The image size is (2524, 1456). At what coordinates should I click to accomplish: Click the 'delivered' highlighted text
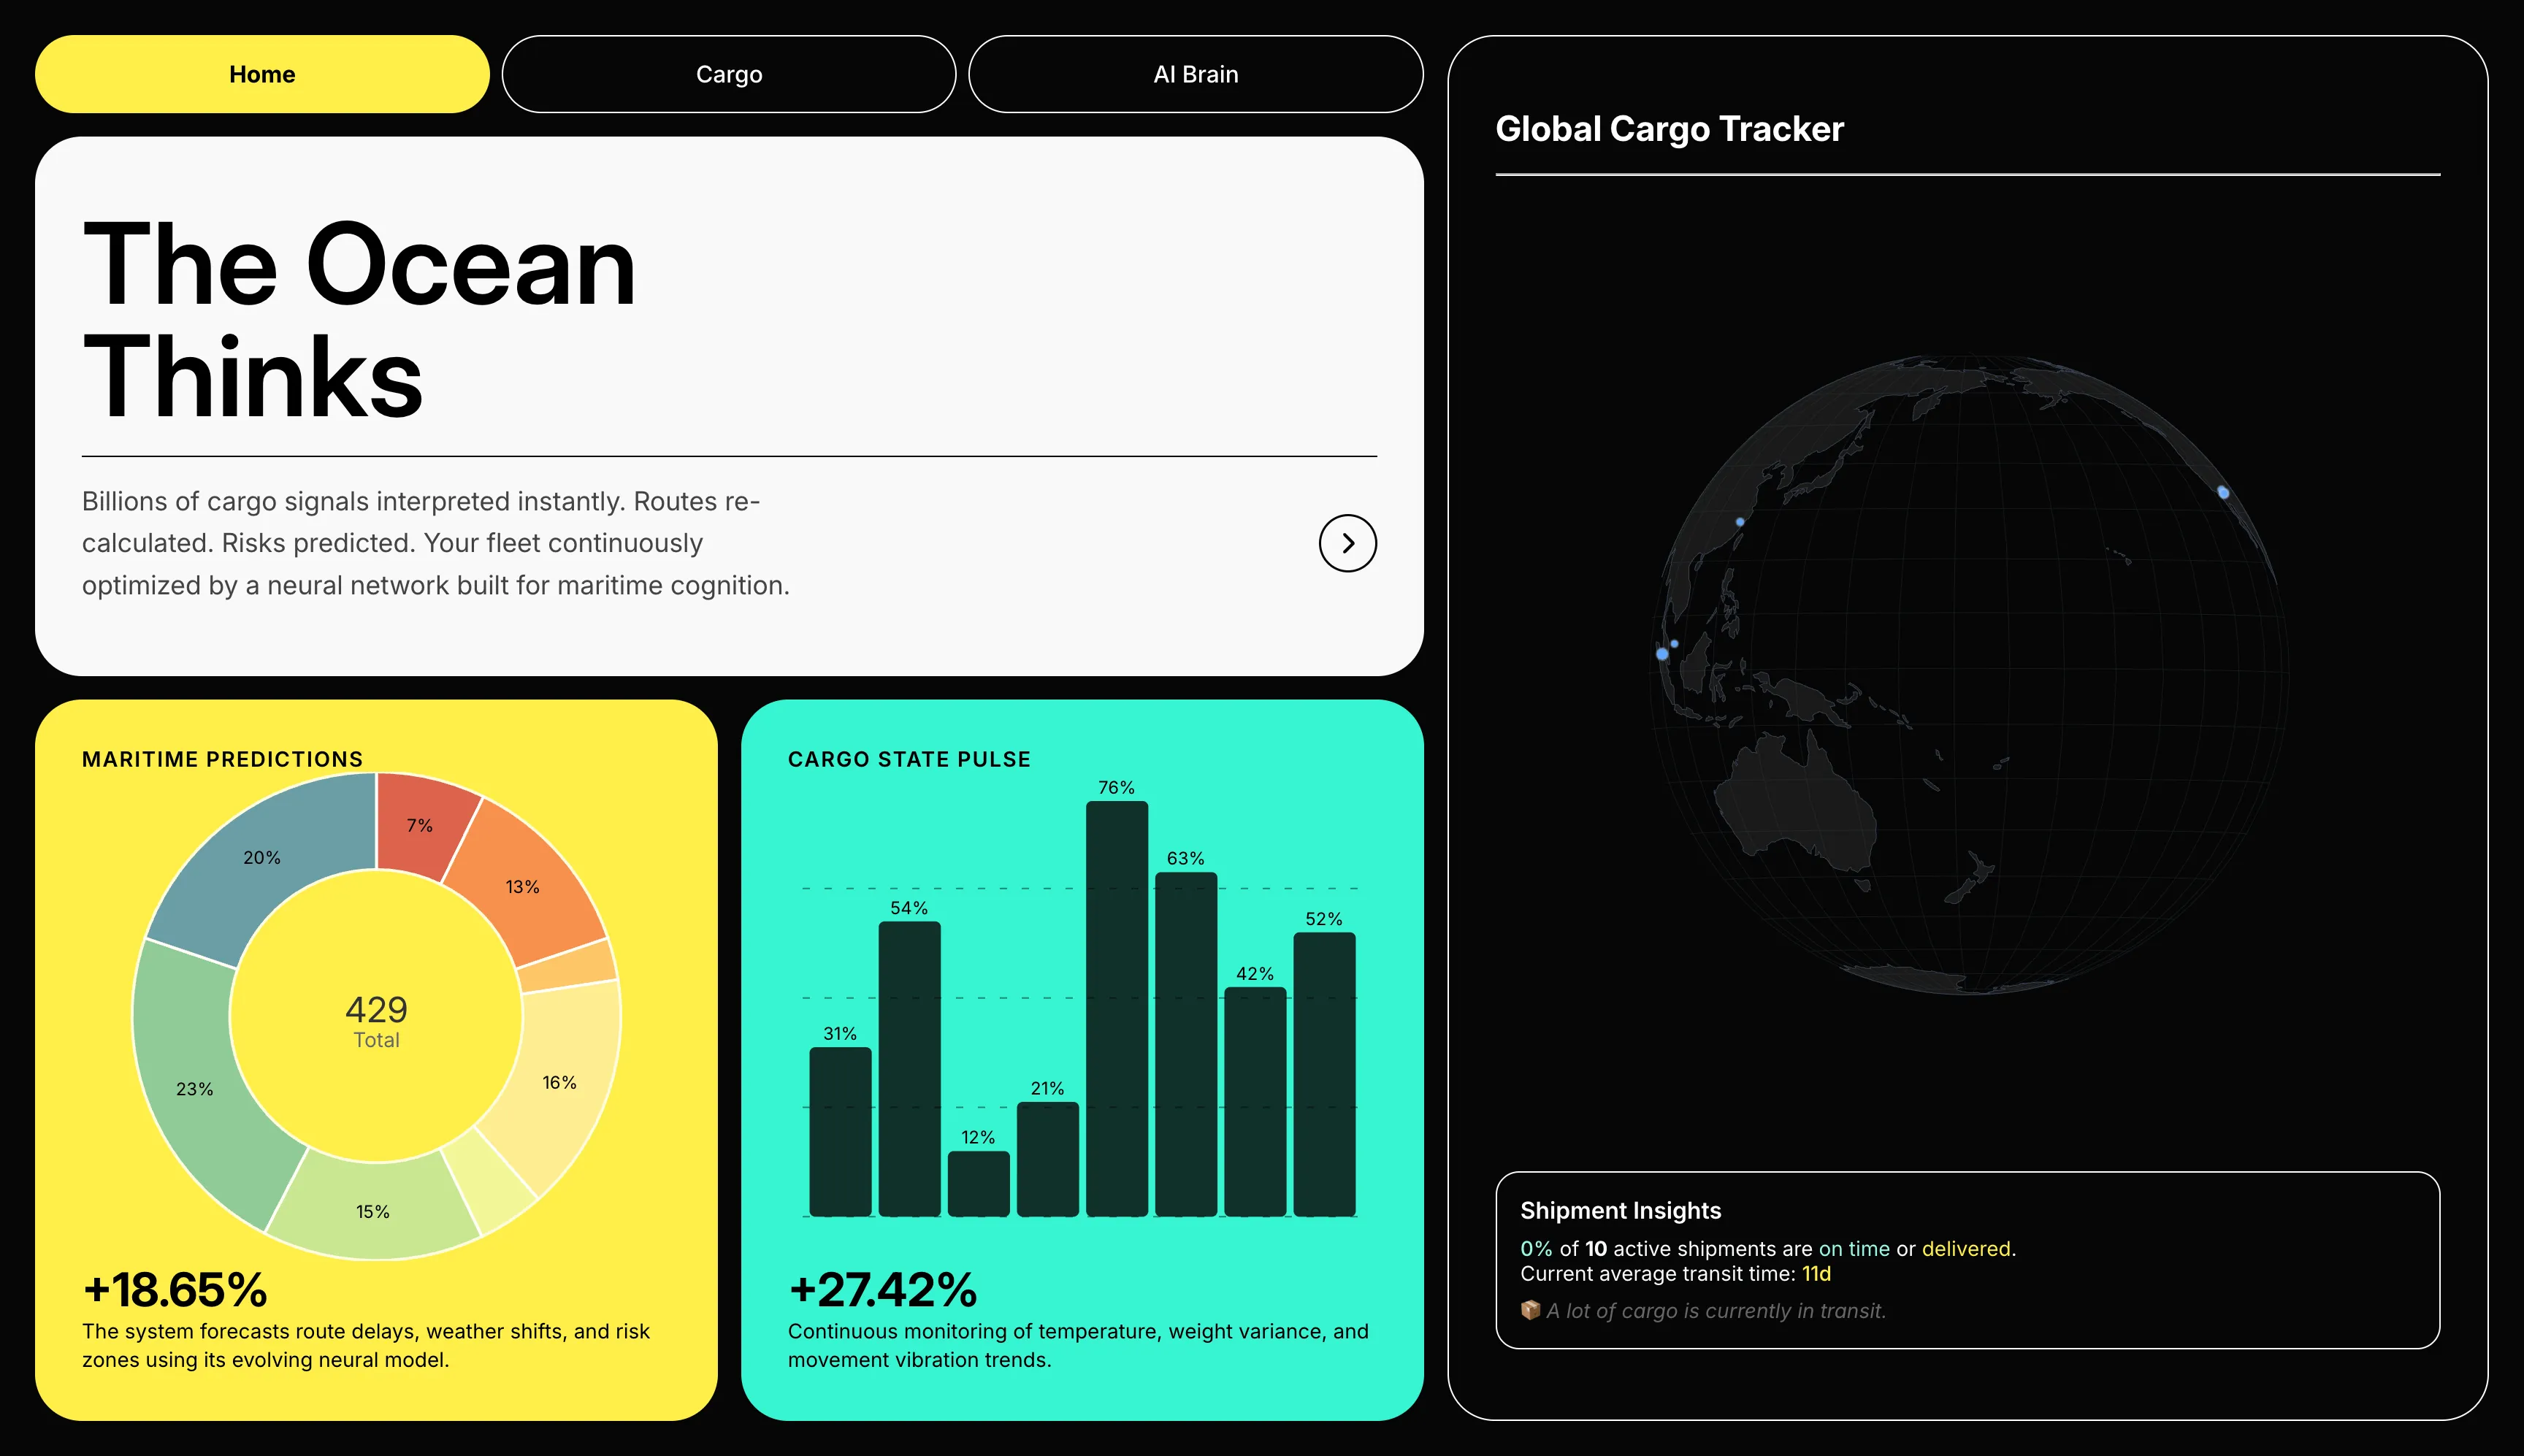(x=1965, y=1248)
